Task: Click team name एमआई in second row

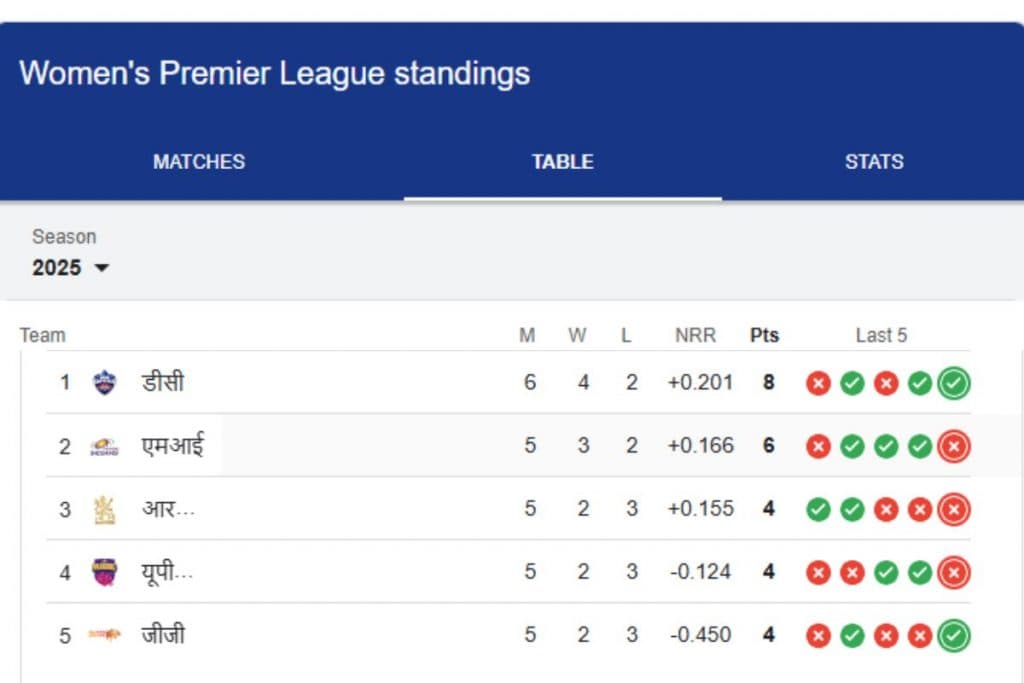Action: [173, 446]
